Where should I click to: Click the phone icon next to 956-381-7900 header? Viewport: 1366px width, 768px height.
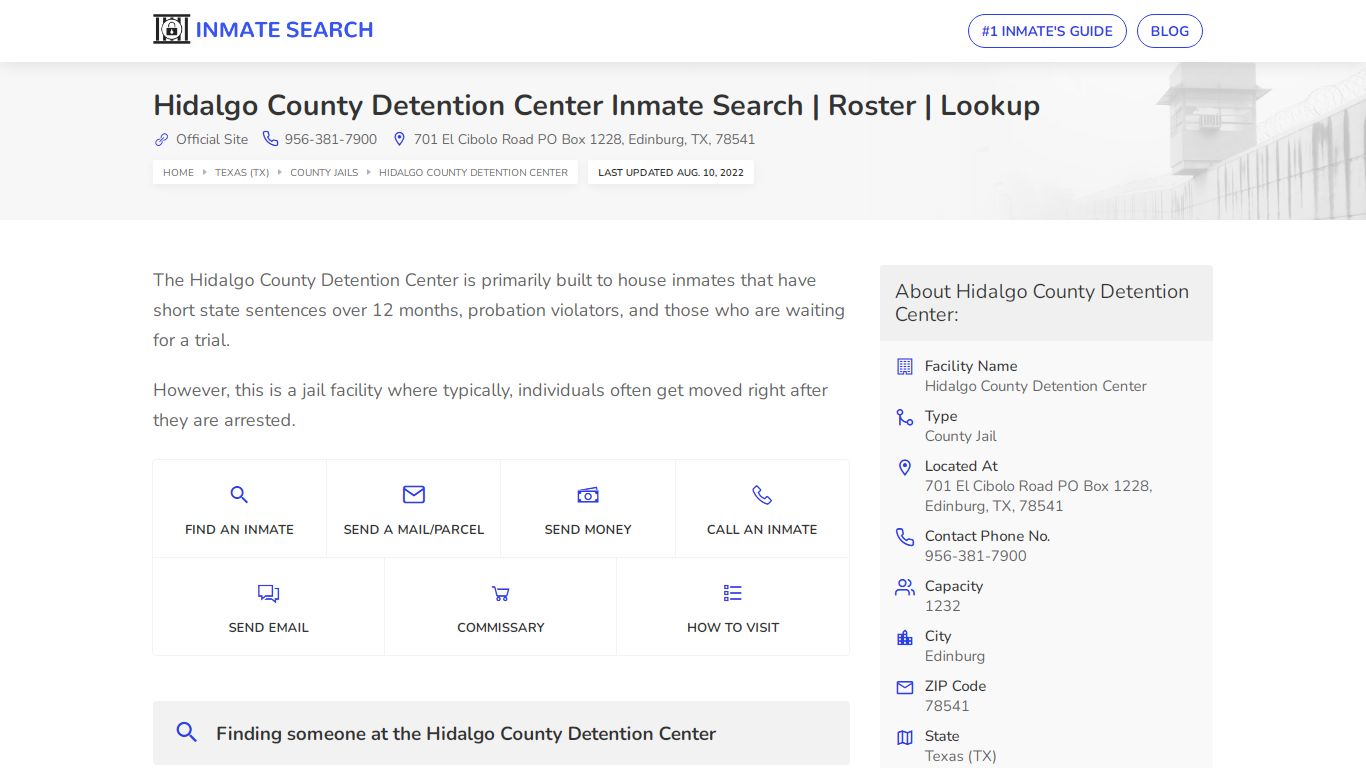pos(270,139)
